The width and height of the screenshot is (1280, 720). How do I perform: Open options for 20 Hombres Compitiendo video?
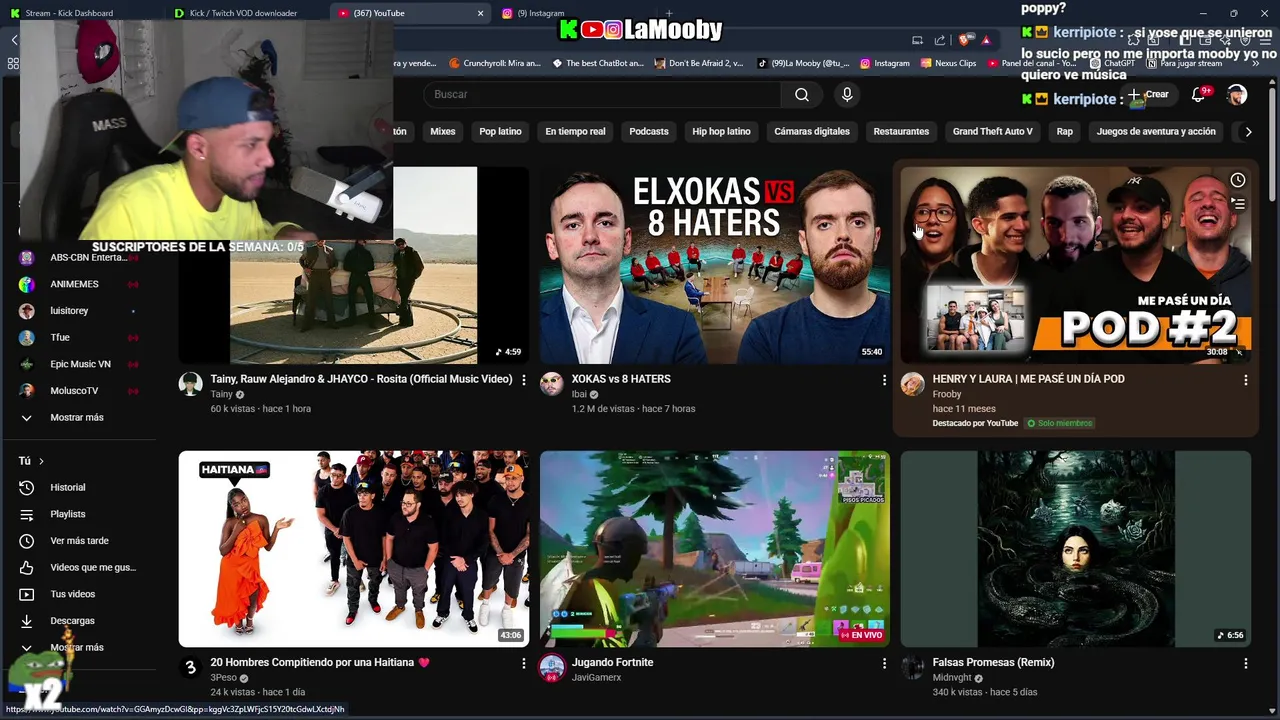pyautogui.click(x=523, y=663)
